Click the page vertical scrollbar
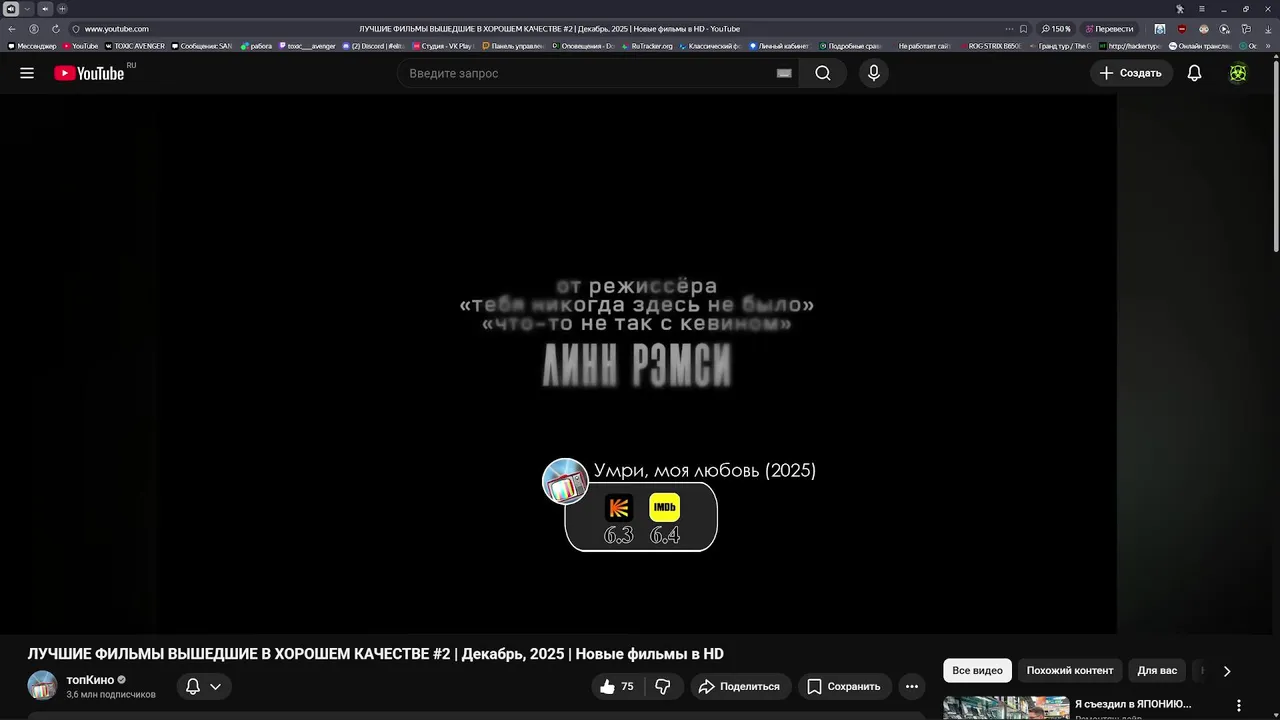This screenshot has width=1280, height=720. (1275, 155)
